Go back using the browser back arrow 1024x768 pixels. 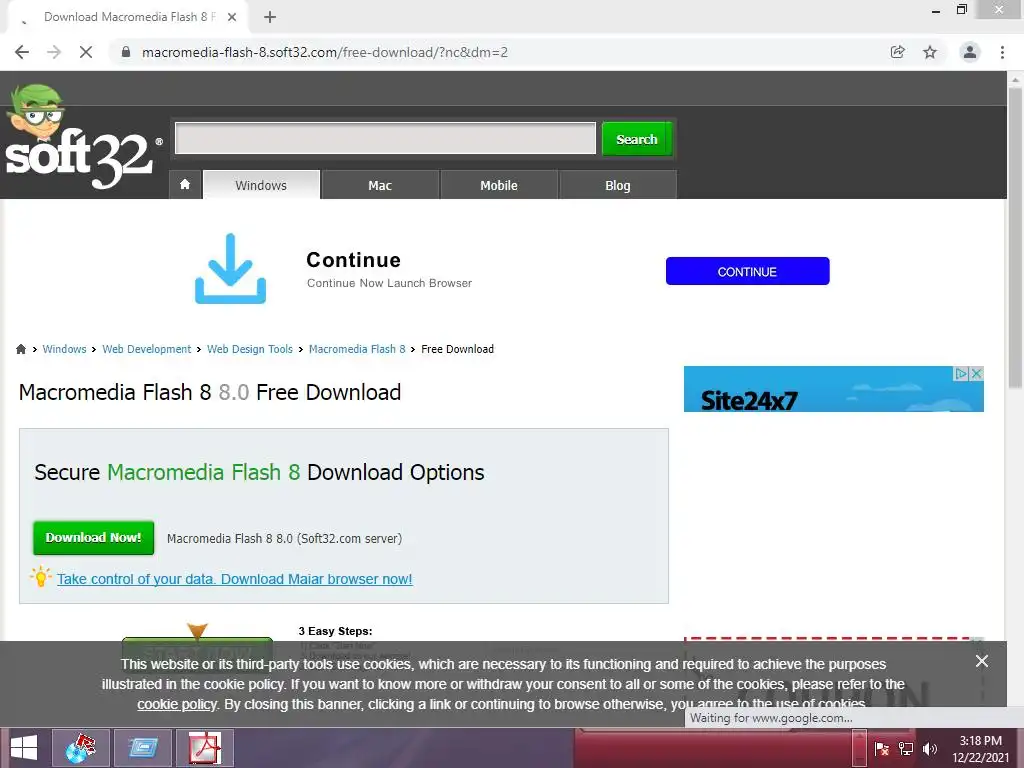(22, 52)
